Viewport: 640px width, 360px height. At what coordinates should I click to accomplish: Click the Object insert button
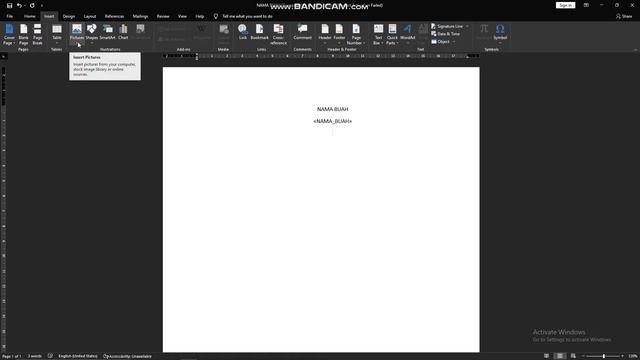tap(441, 42)
